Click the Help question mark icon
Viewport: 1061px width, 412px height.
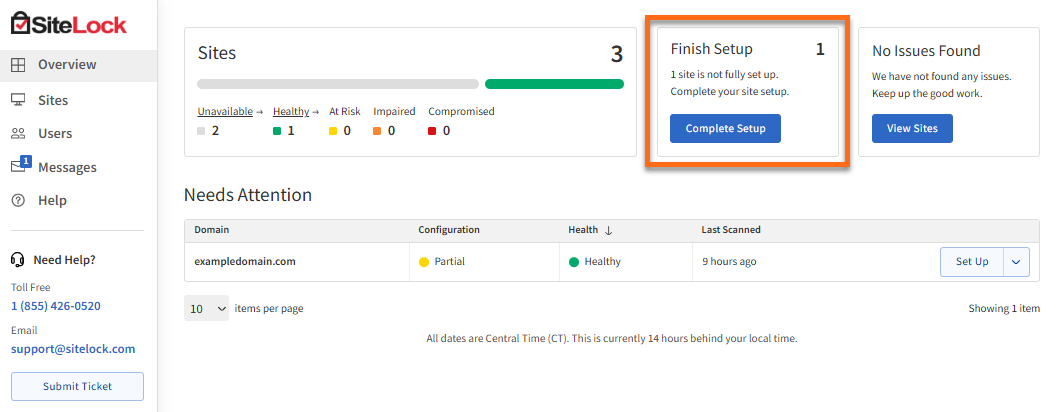tap(18, 201)
